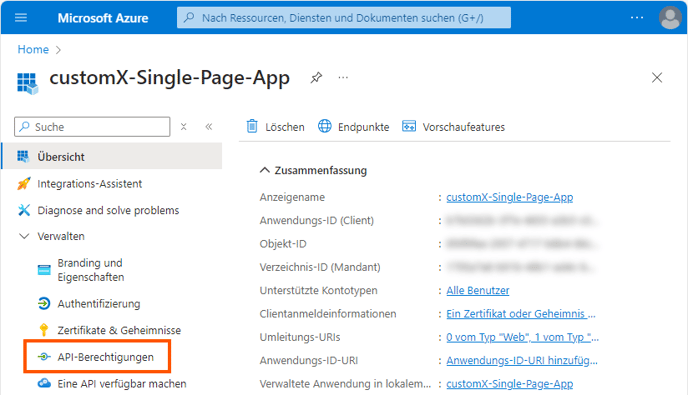The image size is (688, 395).
Task: Click the magnifier icon in header search
Action: [189, 18]
